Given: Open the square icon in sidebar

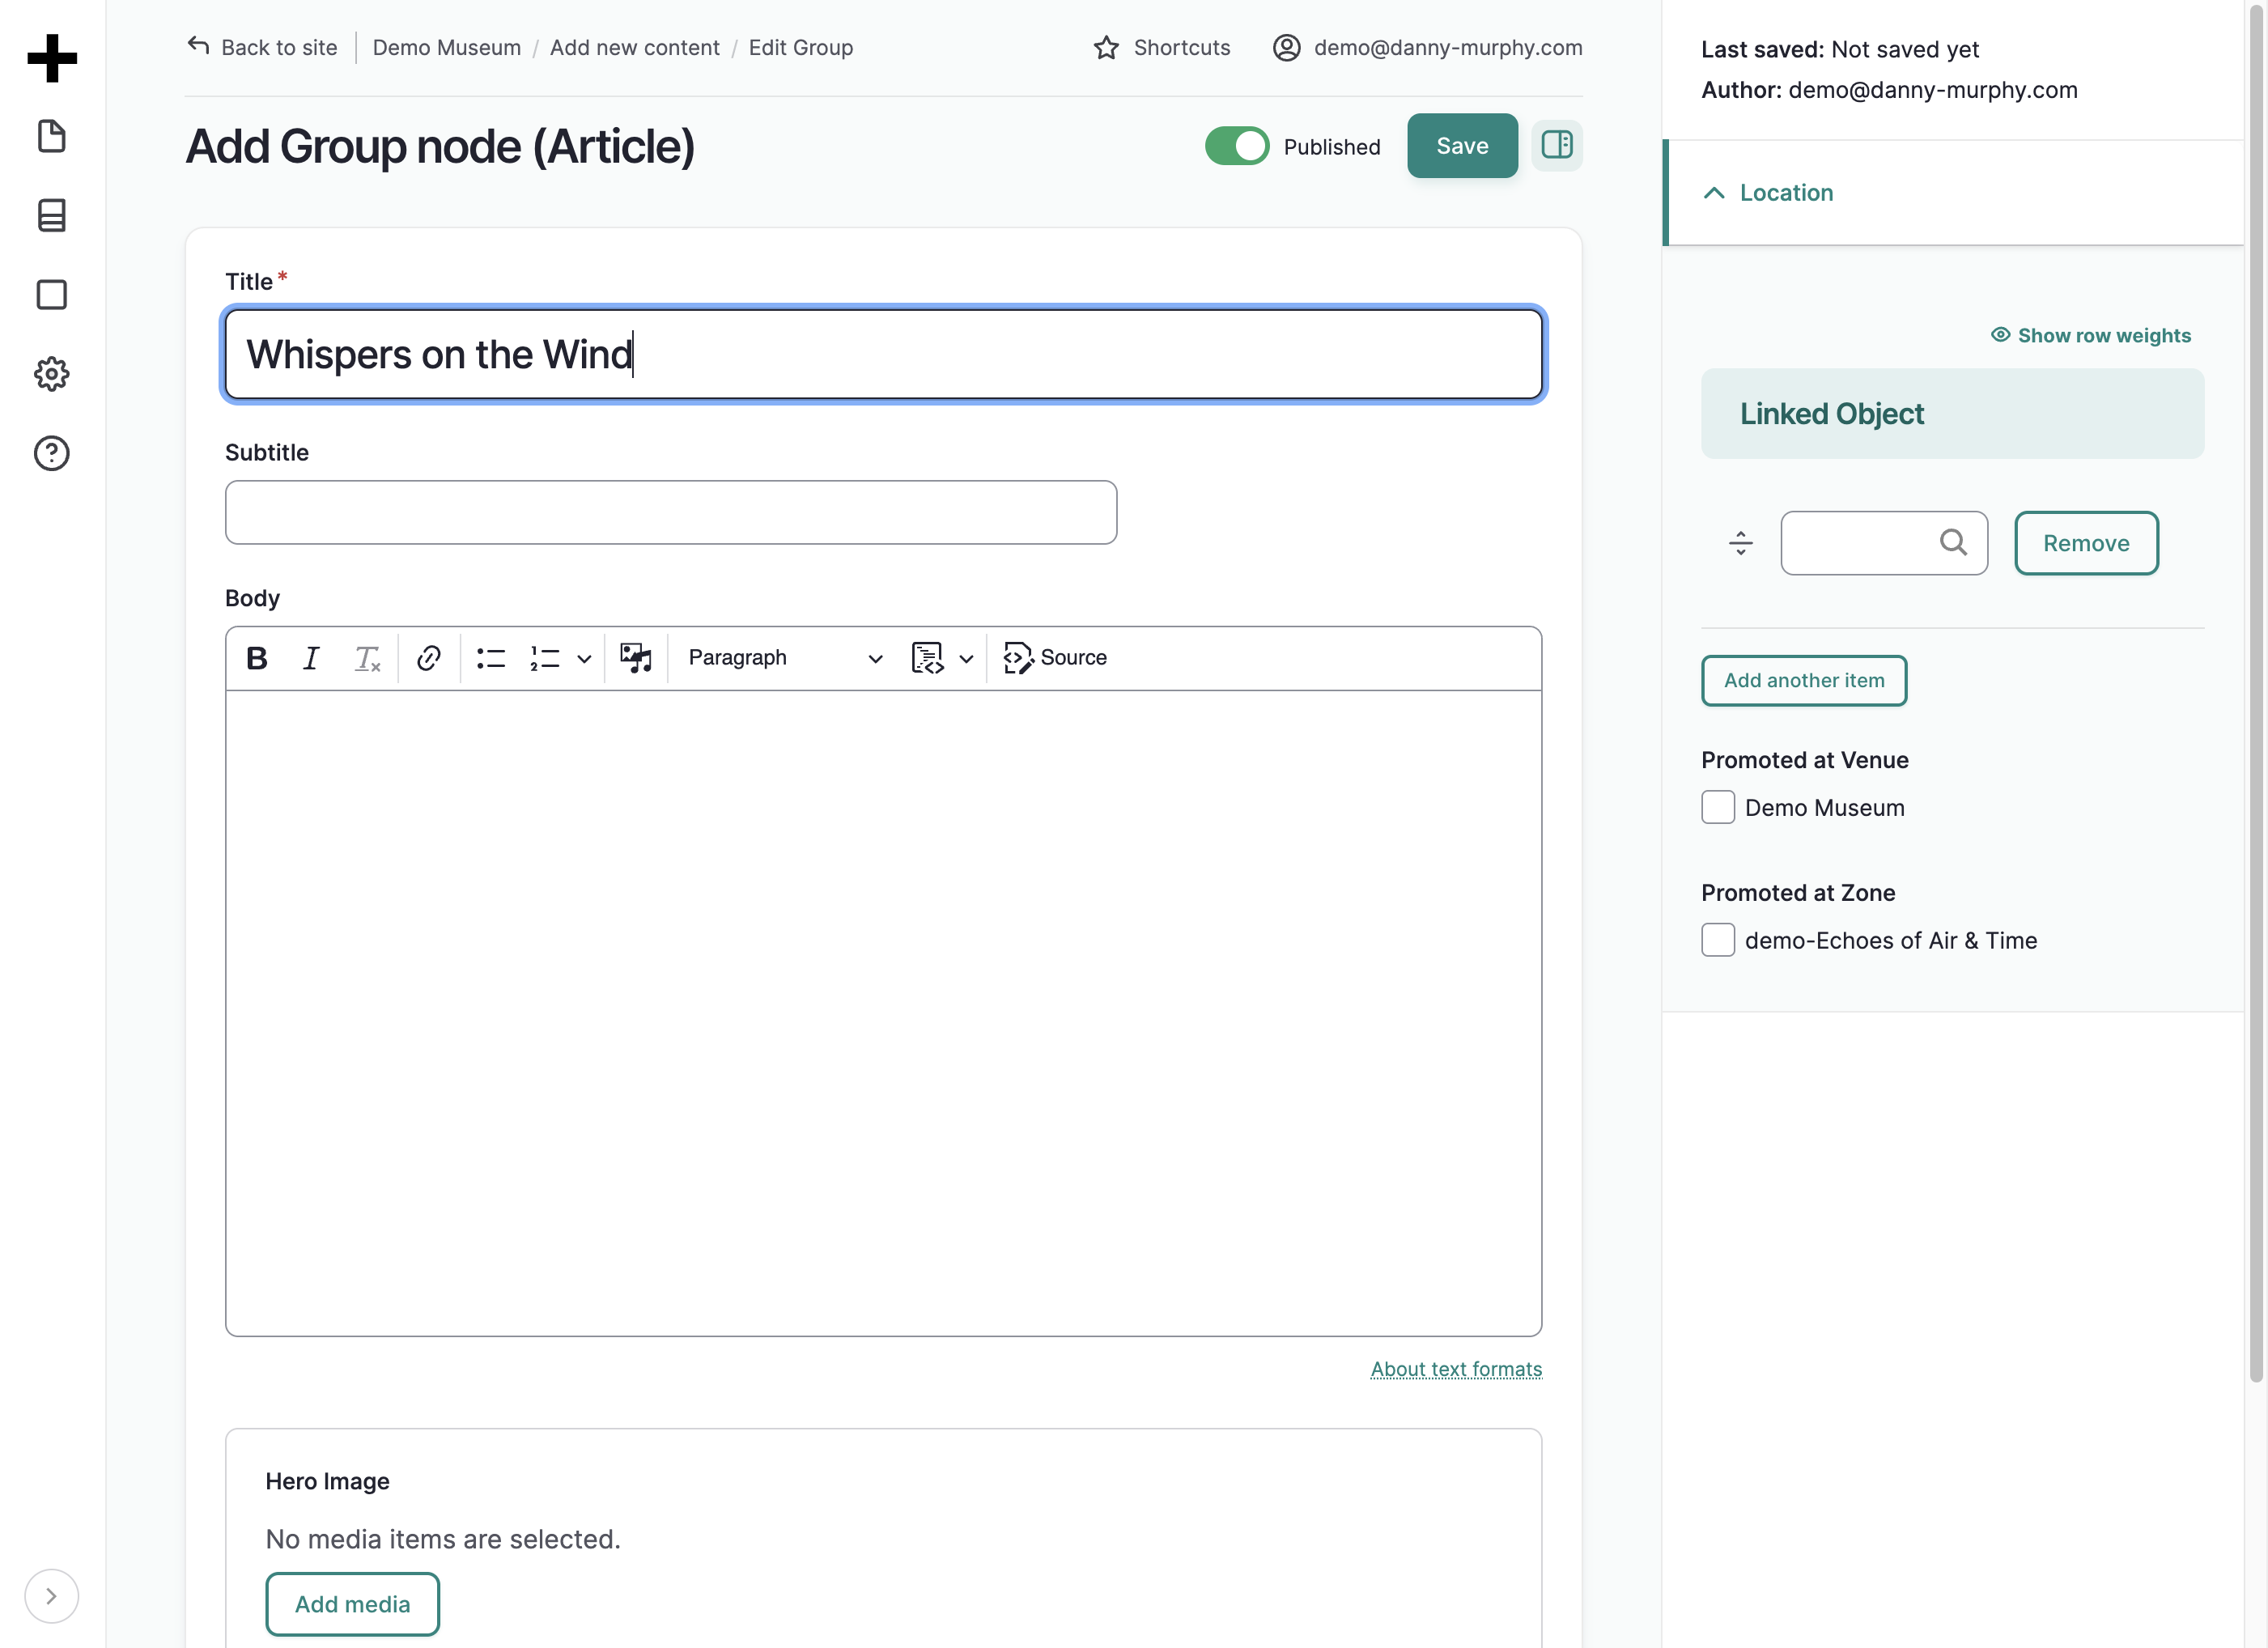Looking at the screenshot, I should [x=52, y=295].
